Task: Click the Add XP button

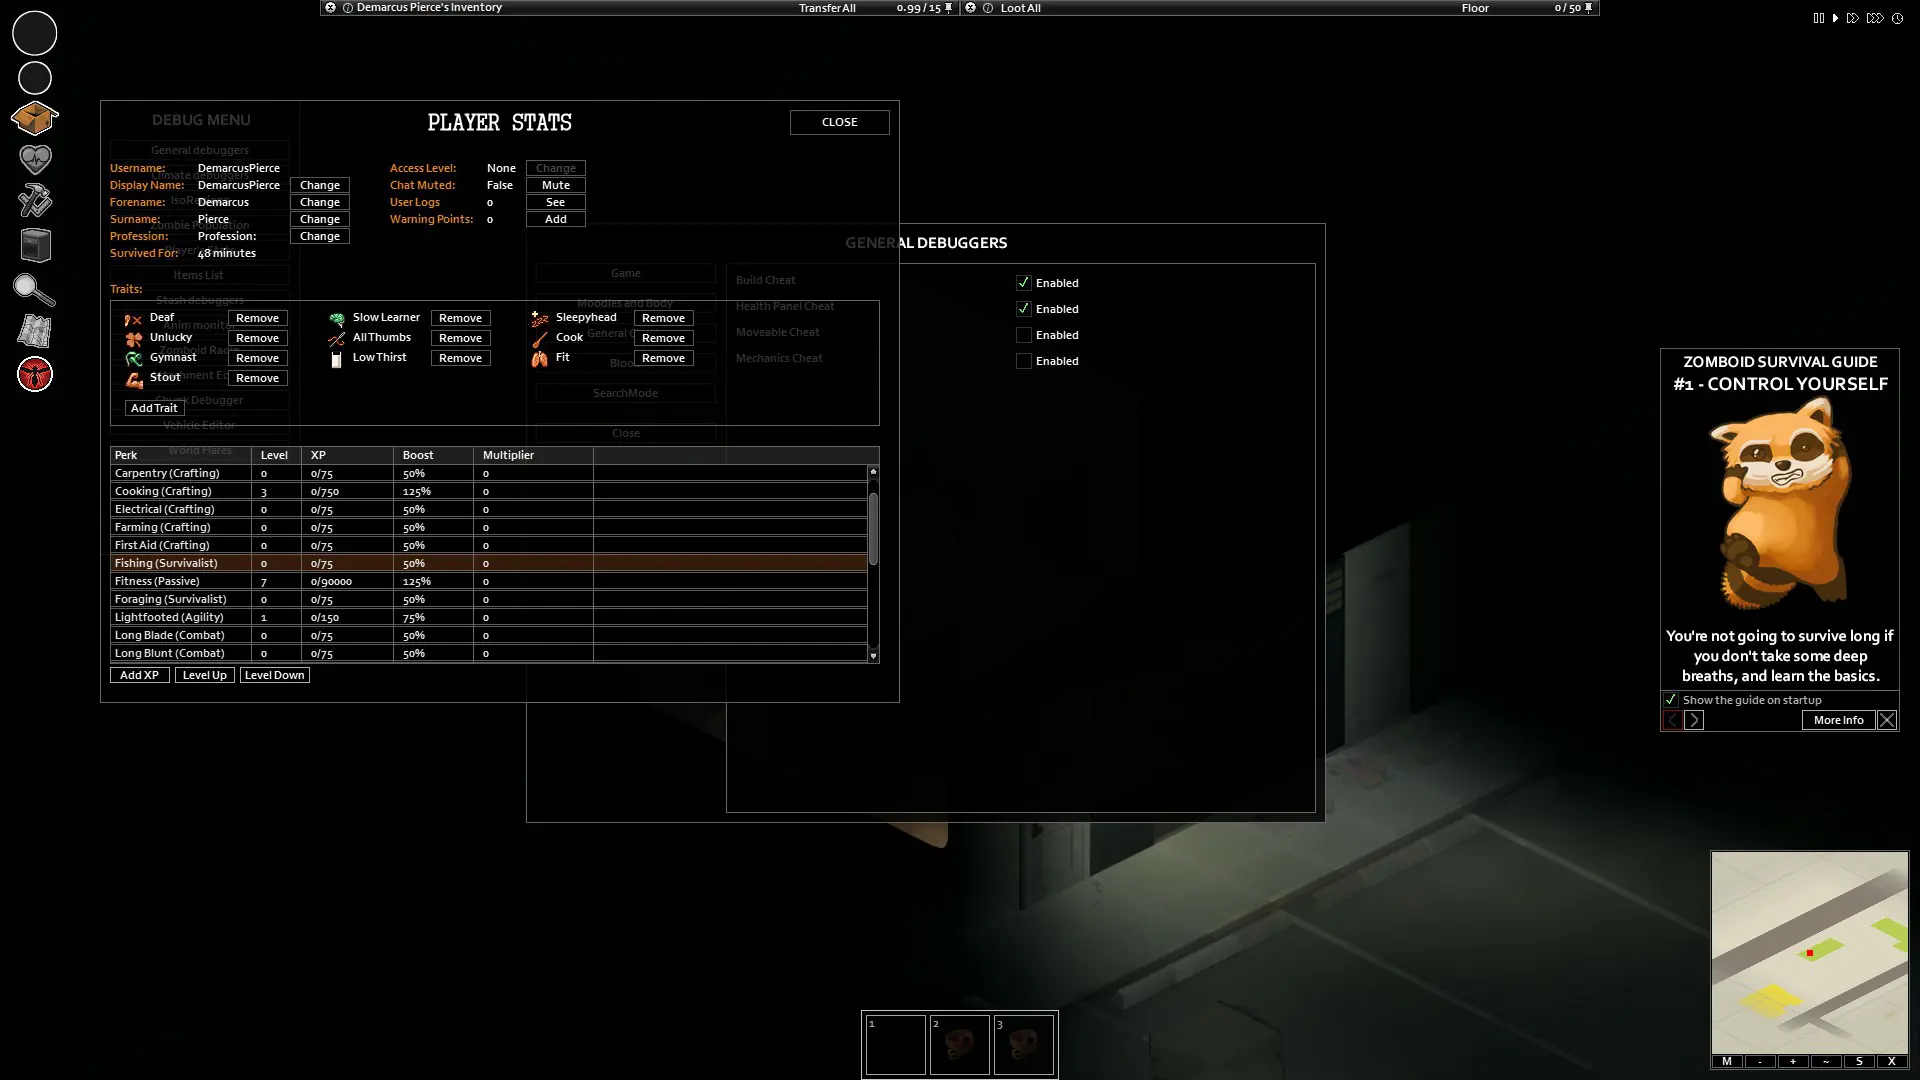Action: point(138,674)
